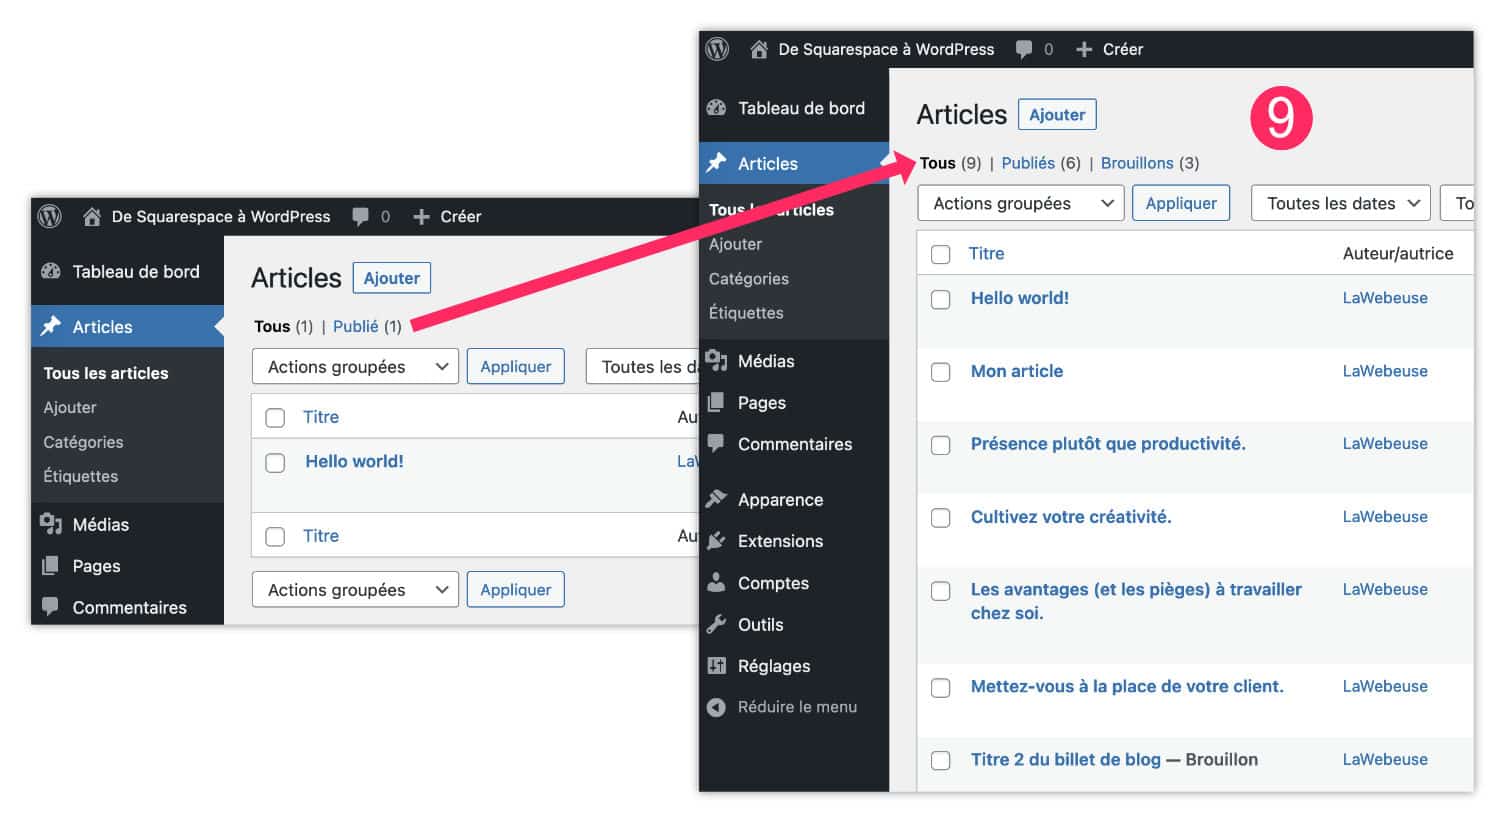This screenshot has width=1500, height=817.
Task: Open Mettez-vous à la place de votre client
Action: 1127,686
